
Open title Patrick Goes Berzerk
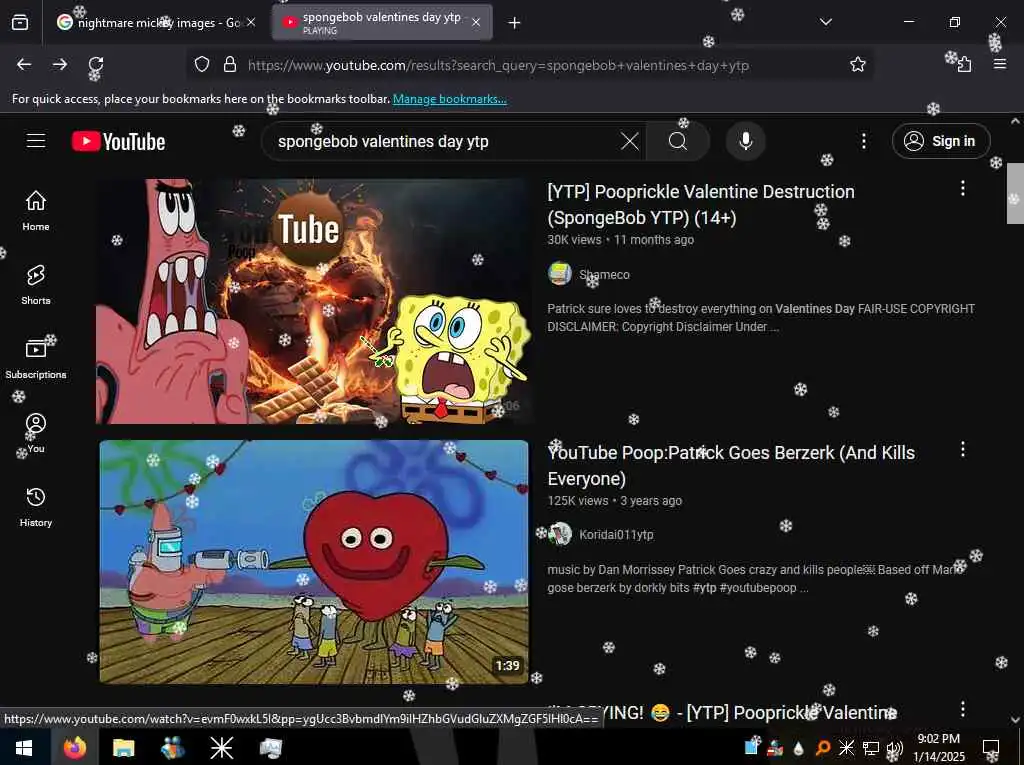731,466
